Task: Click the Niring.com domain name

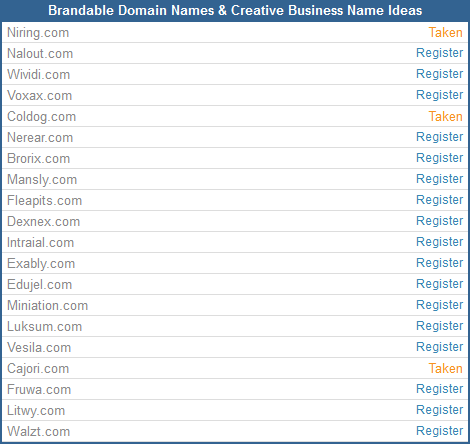Action: pos(38,33)
